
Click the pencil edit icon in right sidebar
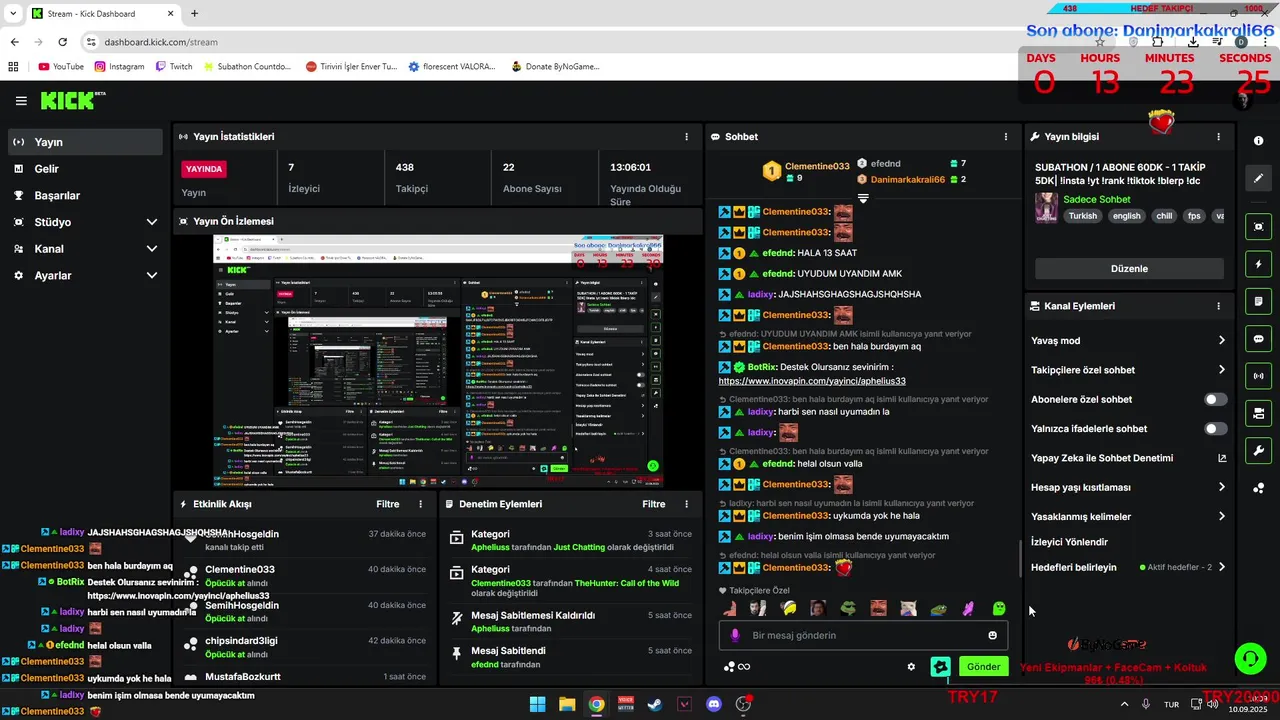[1258, 178]
